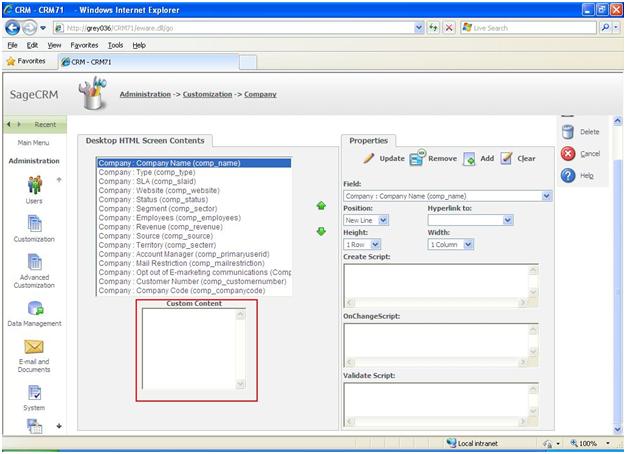The image size is (626, 454).
Task: Click the Local intranet zone icon
Action: pyautogui.click(x=451, y=443)
